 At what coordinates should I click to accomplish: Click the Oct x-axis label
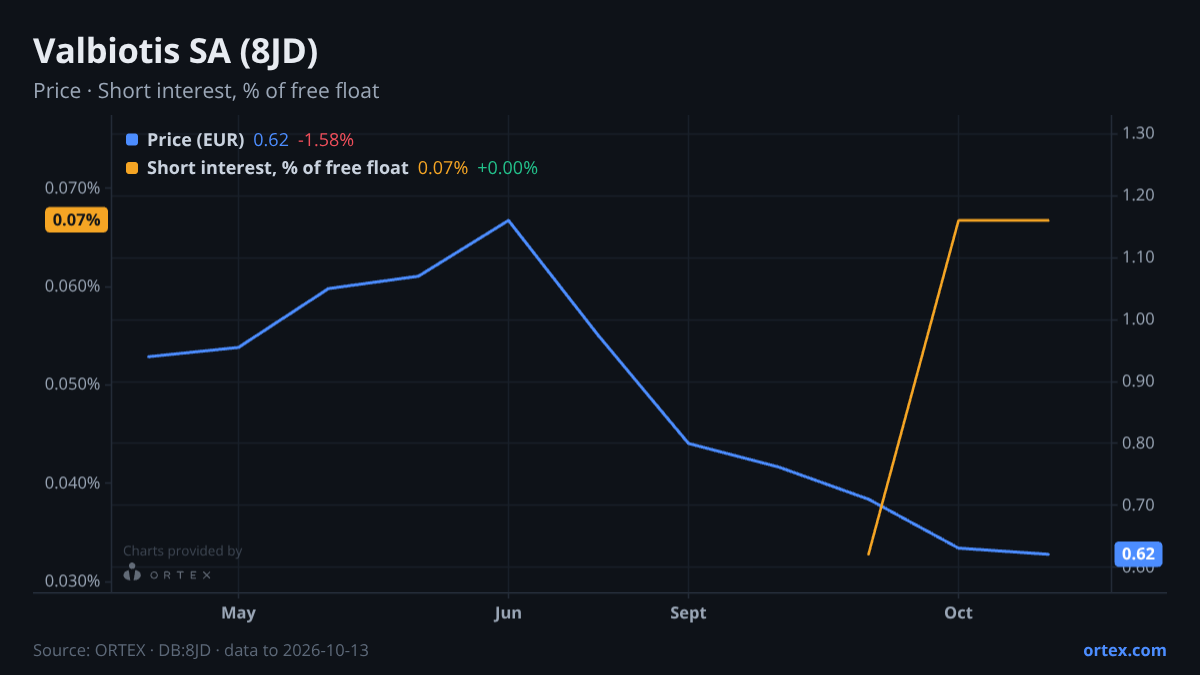(x=958, y=613)
